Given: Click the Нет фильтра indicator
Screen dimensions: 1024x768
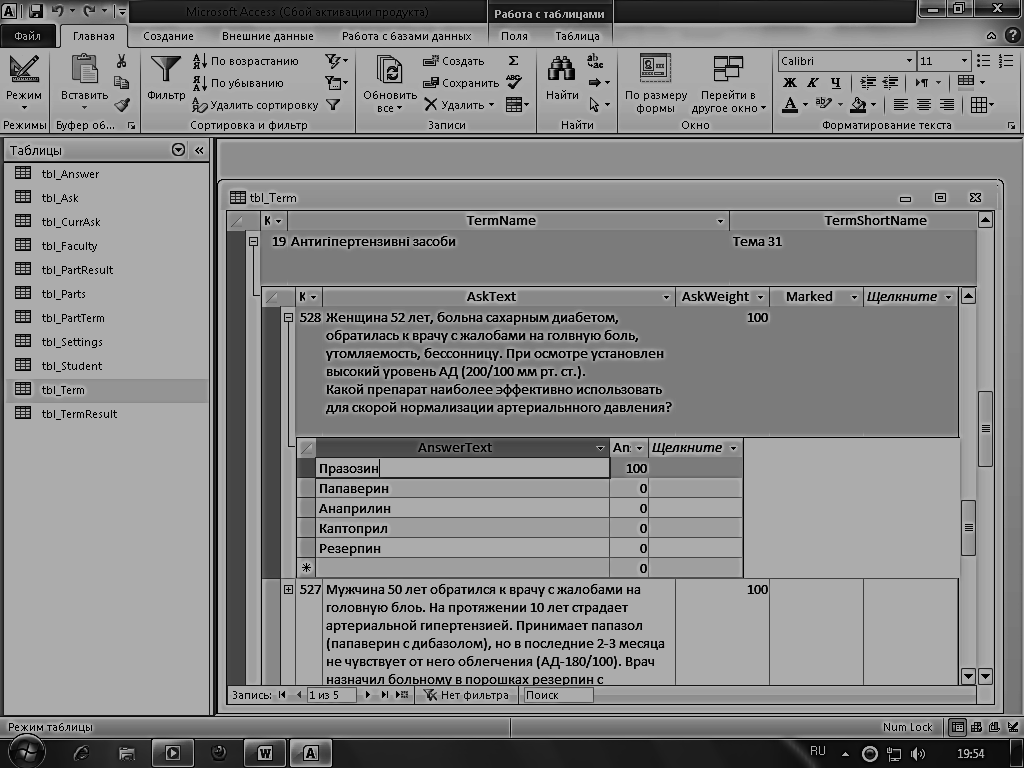Looking at the screenshot, I should pyautogui.click(x=466, y=695).
